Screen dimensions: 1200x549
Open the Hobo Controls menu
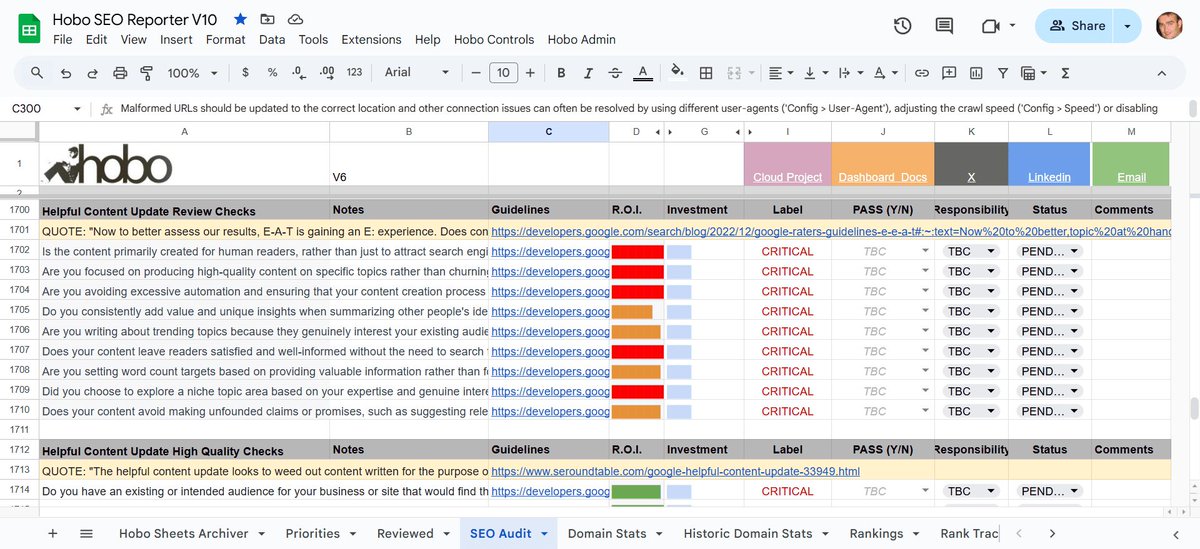pos(494,40)
